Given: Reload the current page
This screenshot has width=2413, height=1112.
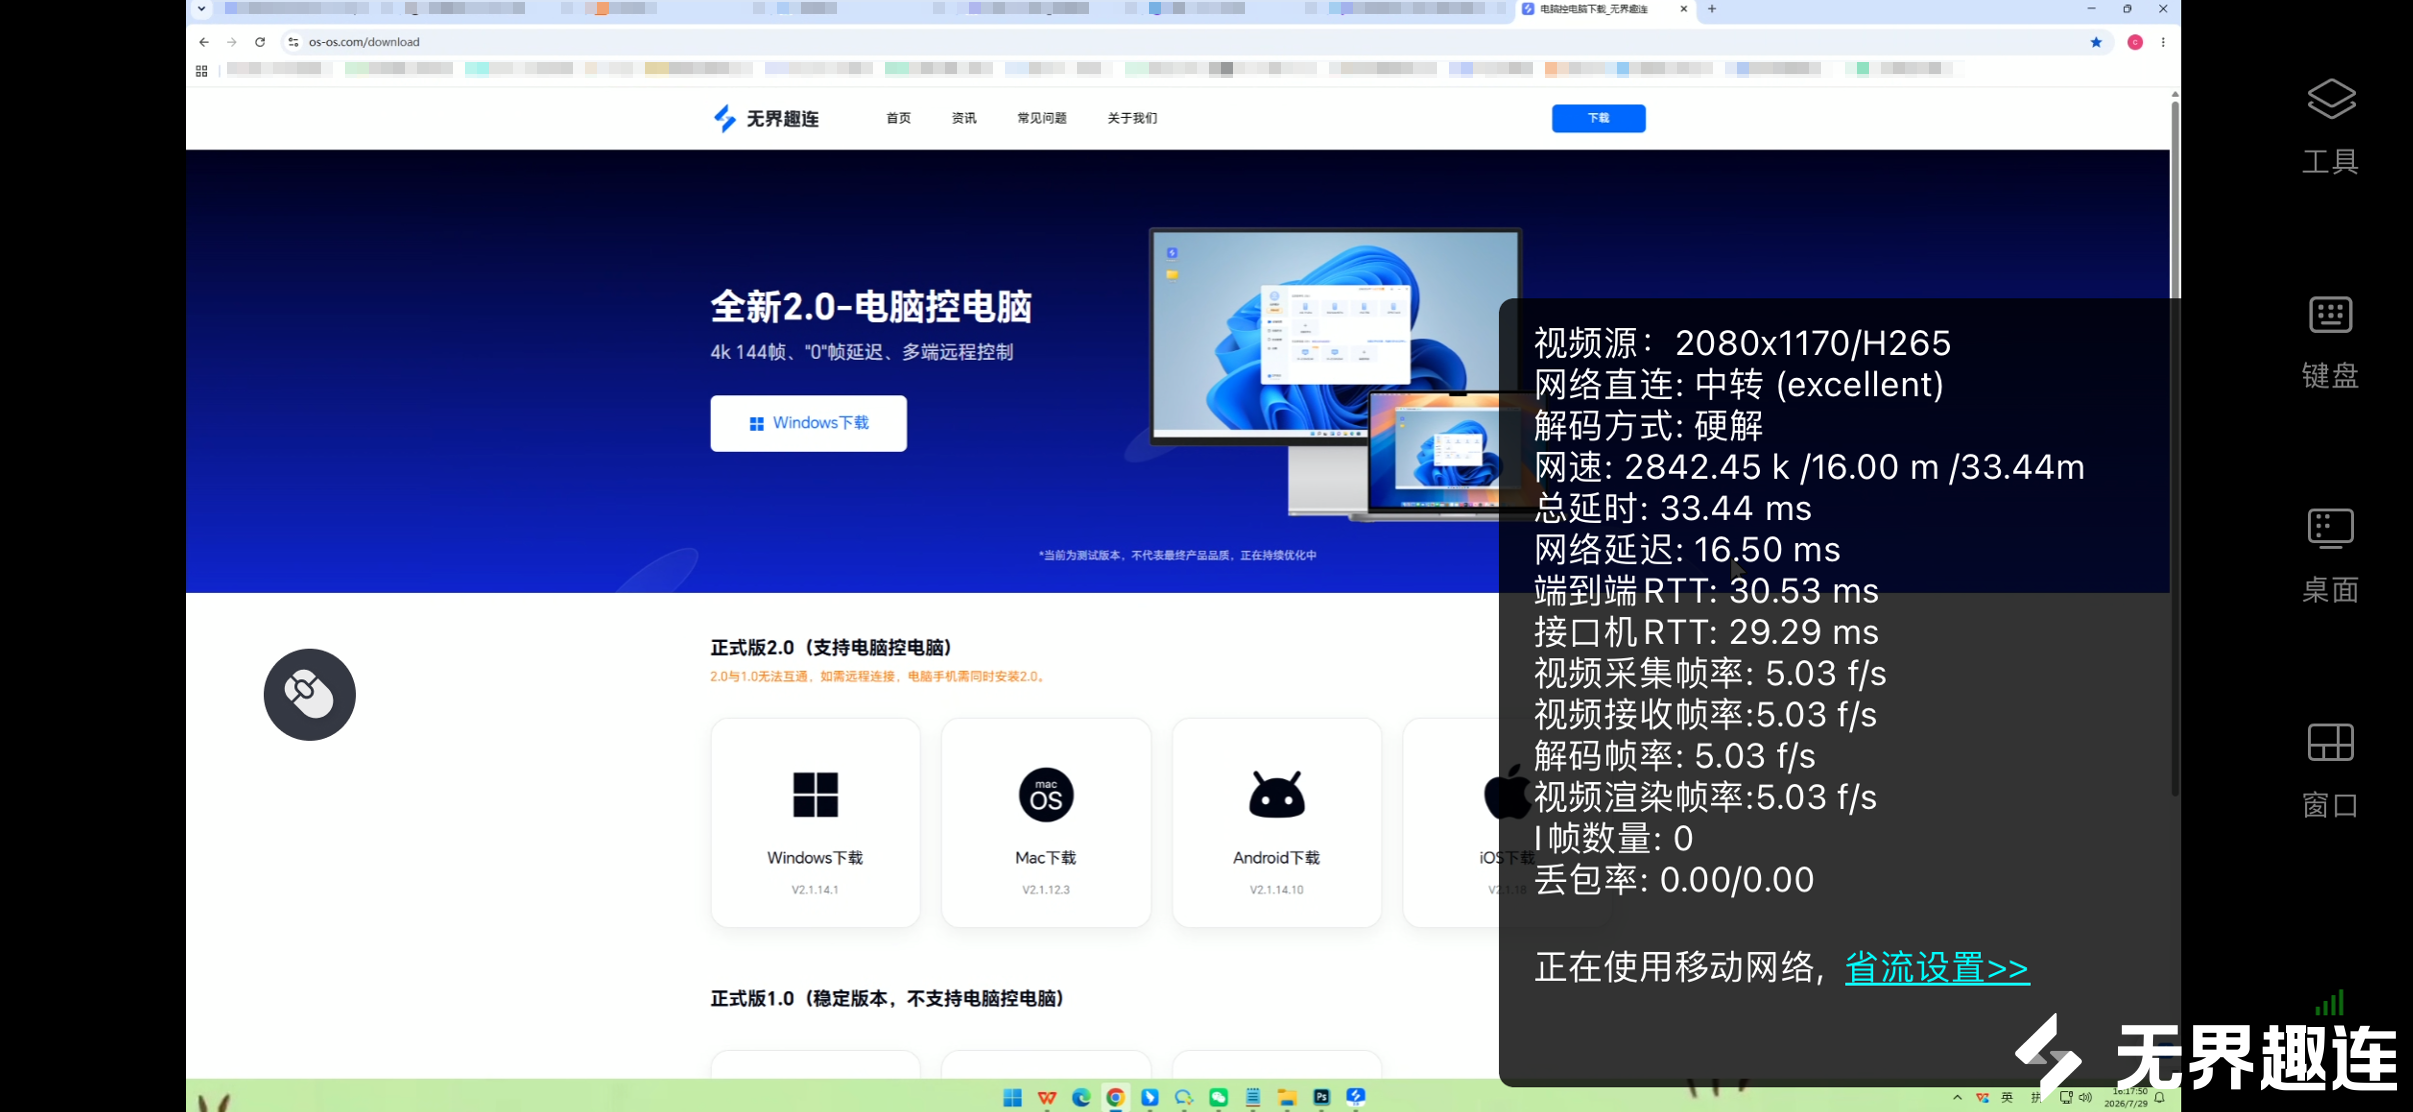Looking at the screenshot, I should (260, 42).
